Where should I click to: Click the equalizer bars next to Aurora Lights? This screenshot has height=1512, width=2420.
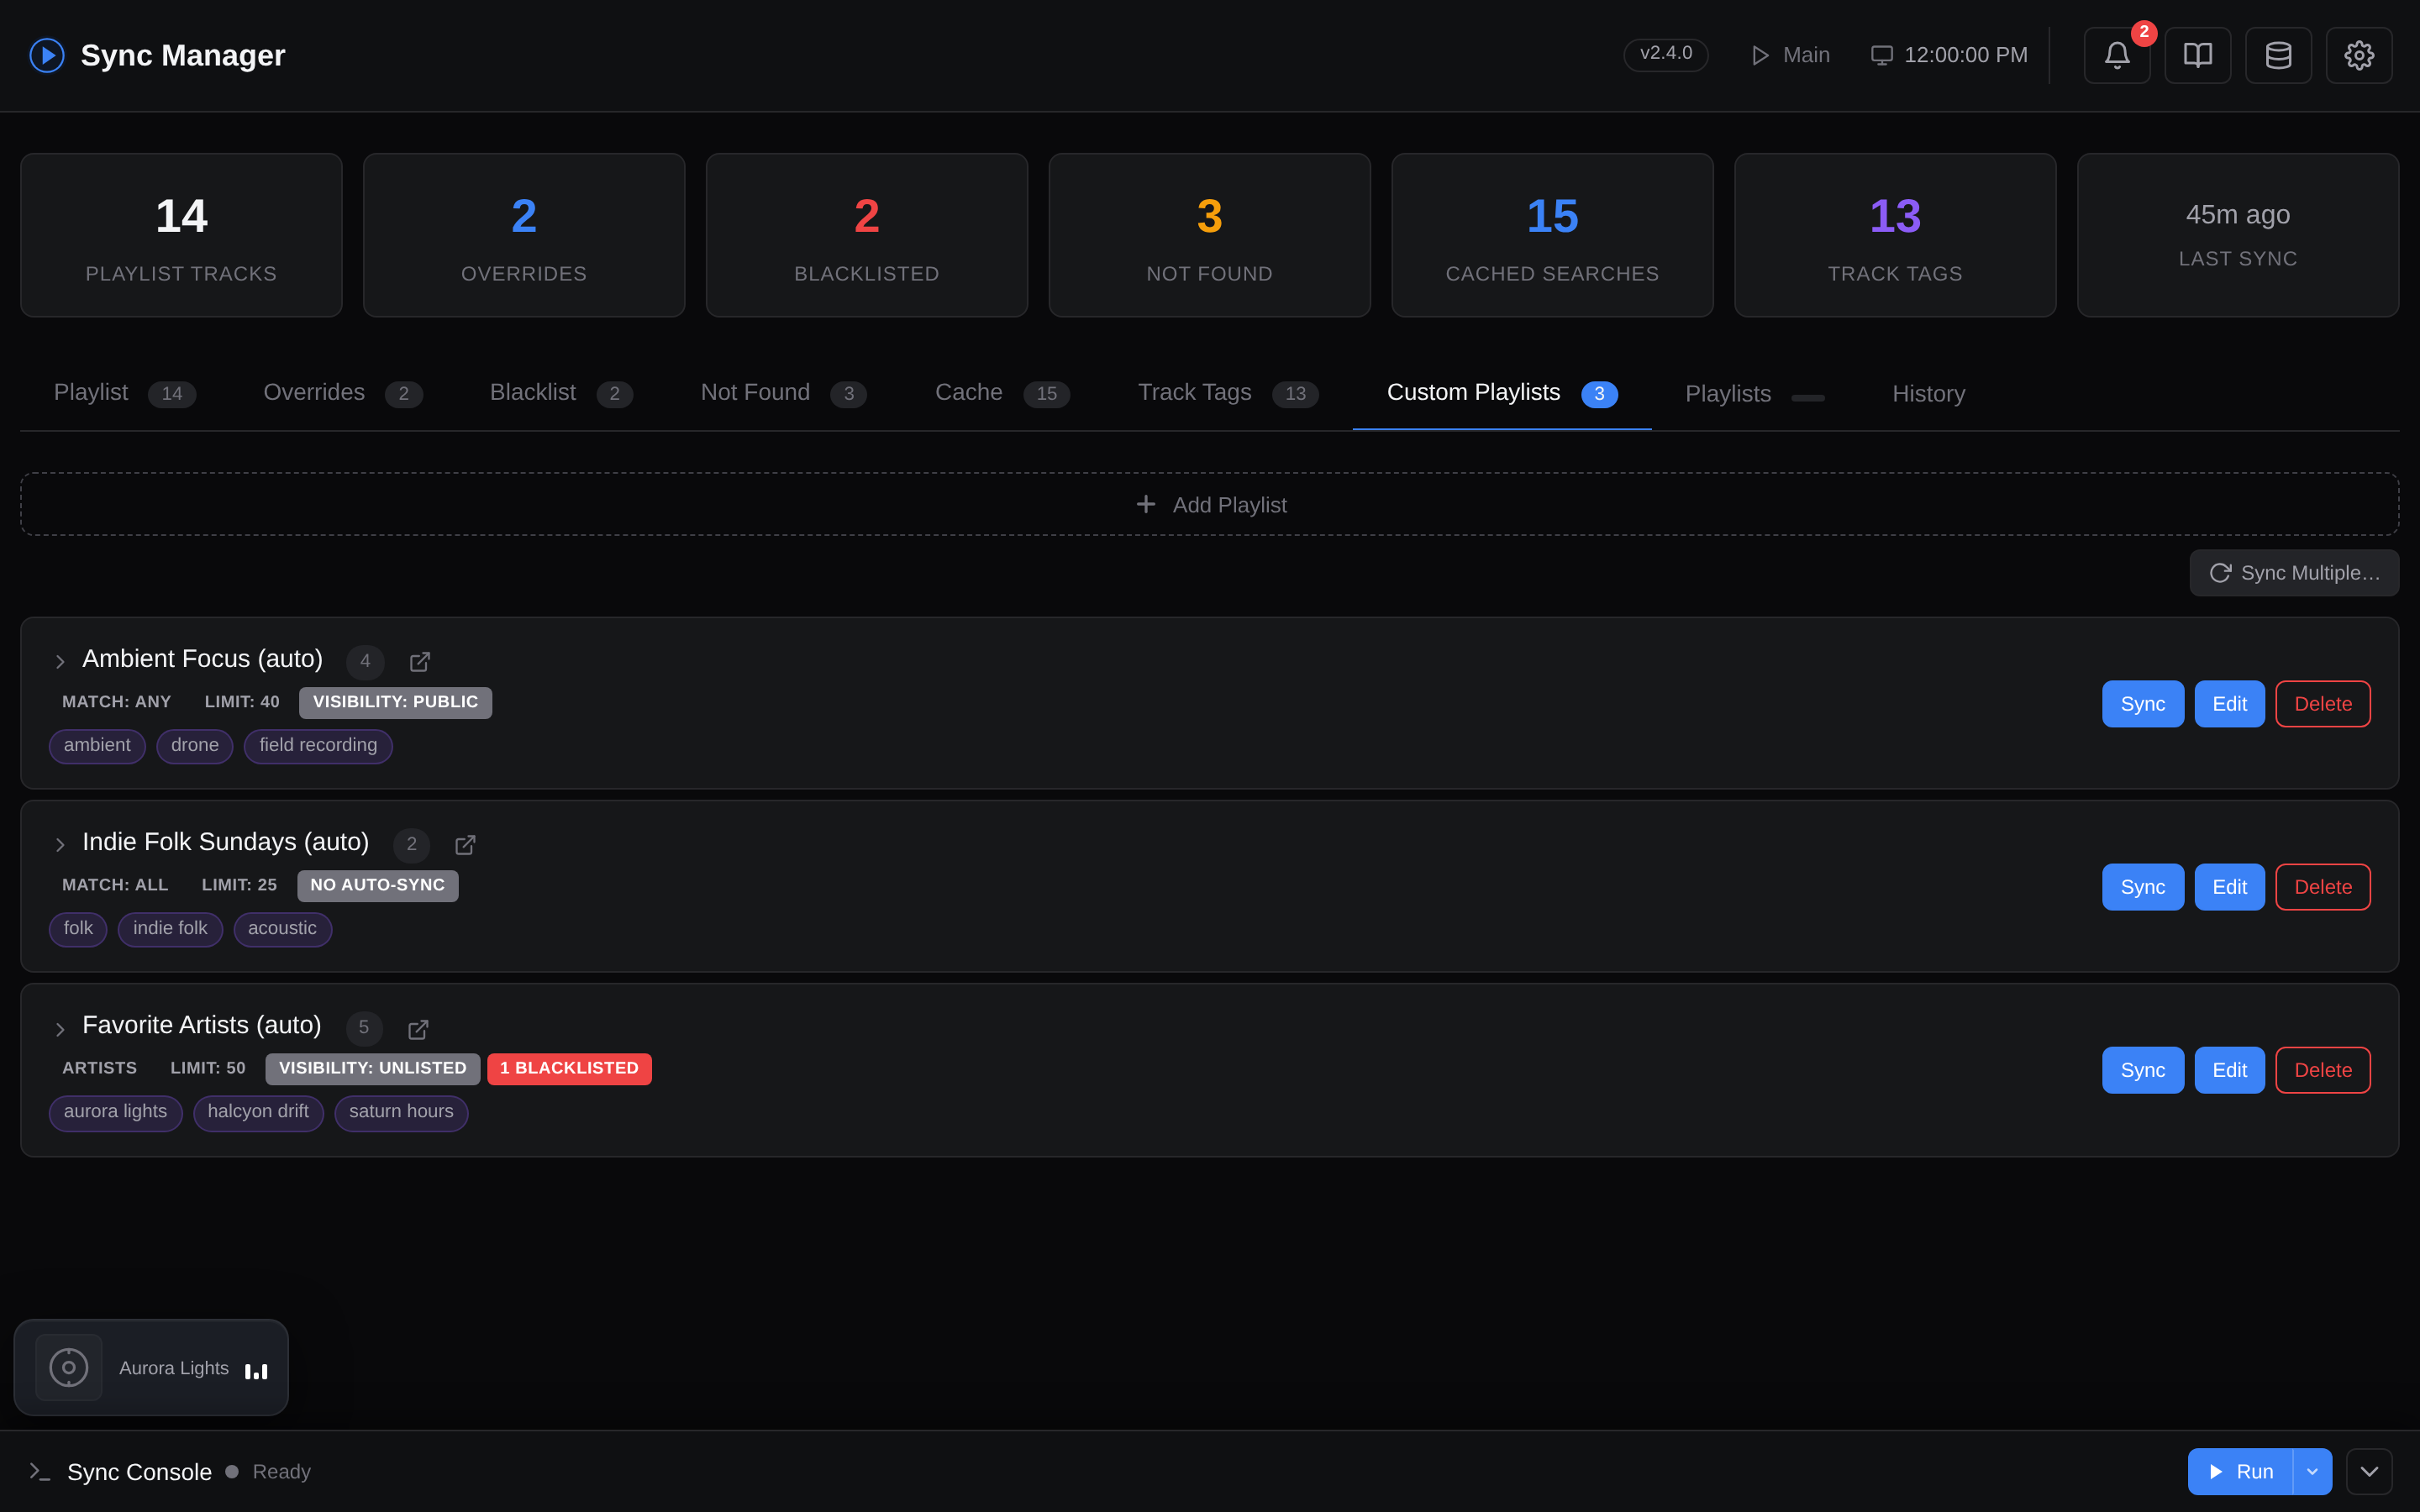click(x=256, y=1370)
